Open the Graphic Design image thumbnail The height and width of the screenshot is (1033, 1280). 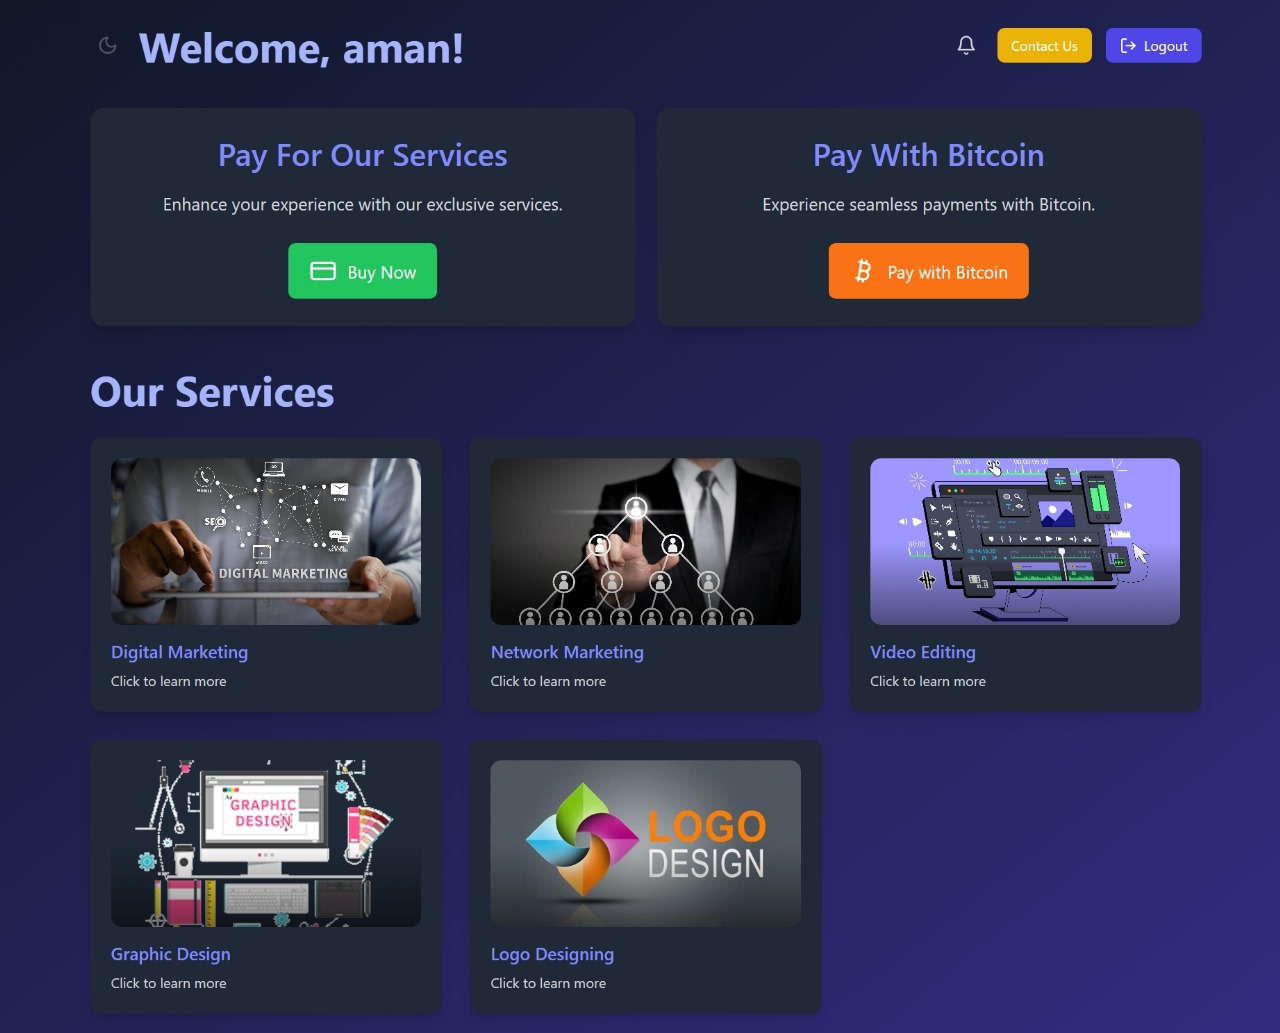point(266,843)
